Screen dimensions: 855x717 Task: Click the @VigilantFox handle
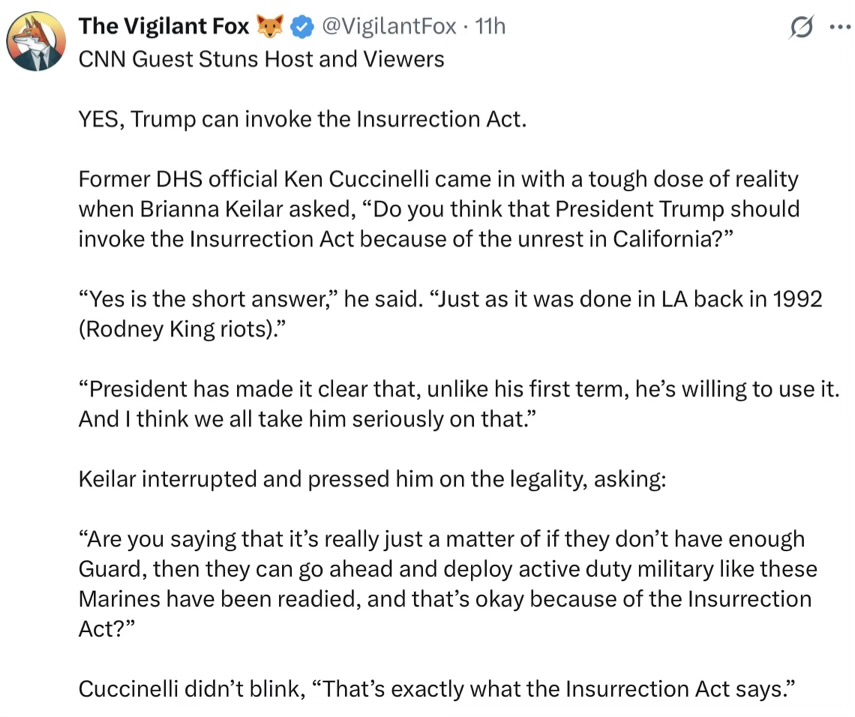pyautogui.click(x=389, y=26)
